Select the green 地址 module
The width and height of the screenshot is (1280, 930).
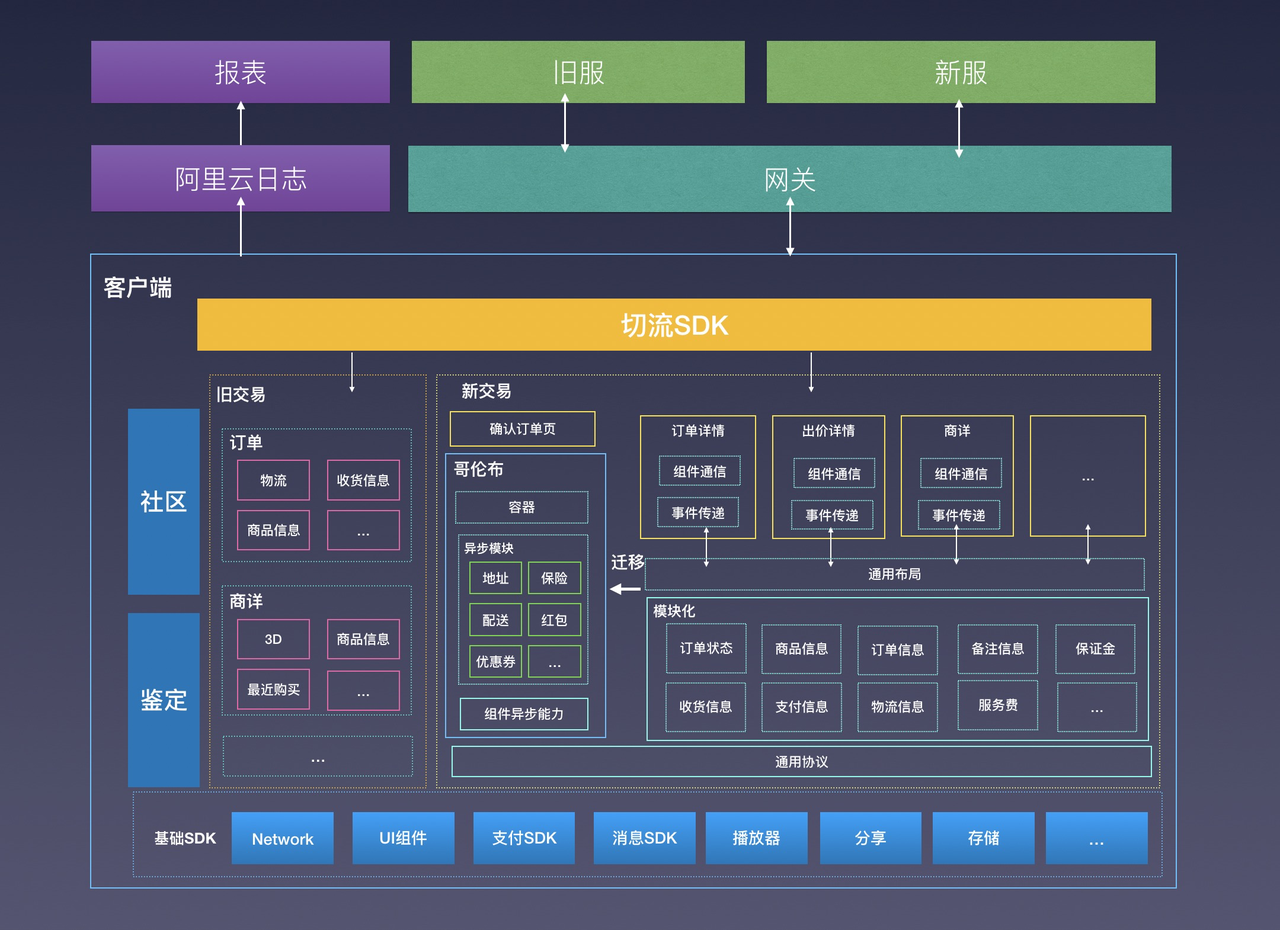tap(496, 578)
